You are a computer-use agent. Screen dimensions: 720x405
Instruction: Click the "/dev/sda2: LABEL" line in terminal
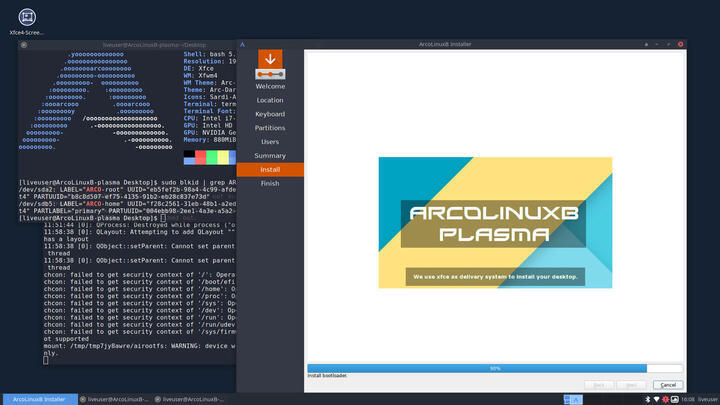tap(127, 190)
